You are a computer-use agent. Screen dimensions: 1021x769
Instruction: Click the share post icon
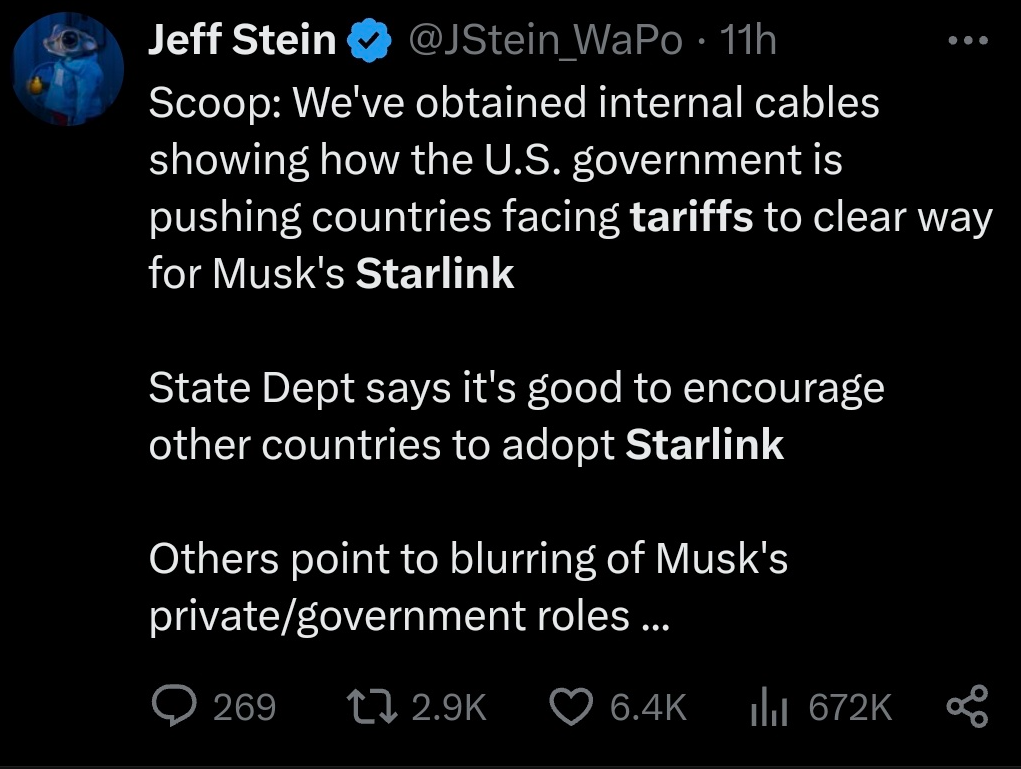click(967, 706)
